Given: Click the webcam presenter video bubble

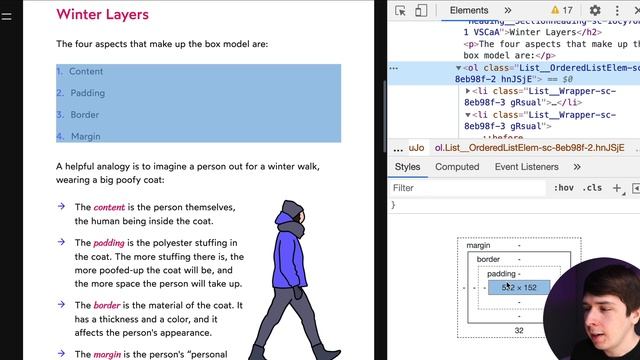Looking at the screenshot, I should (x=591, y=309).
